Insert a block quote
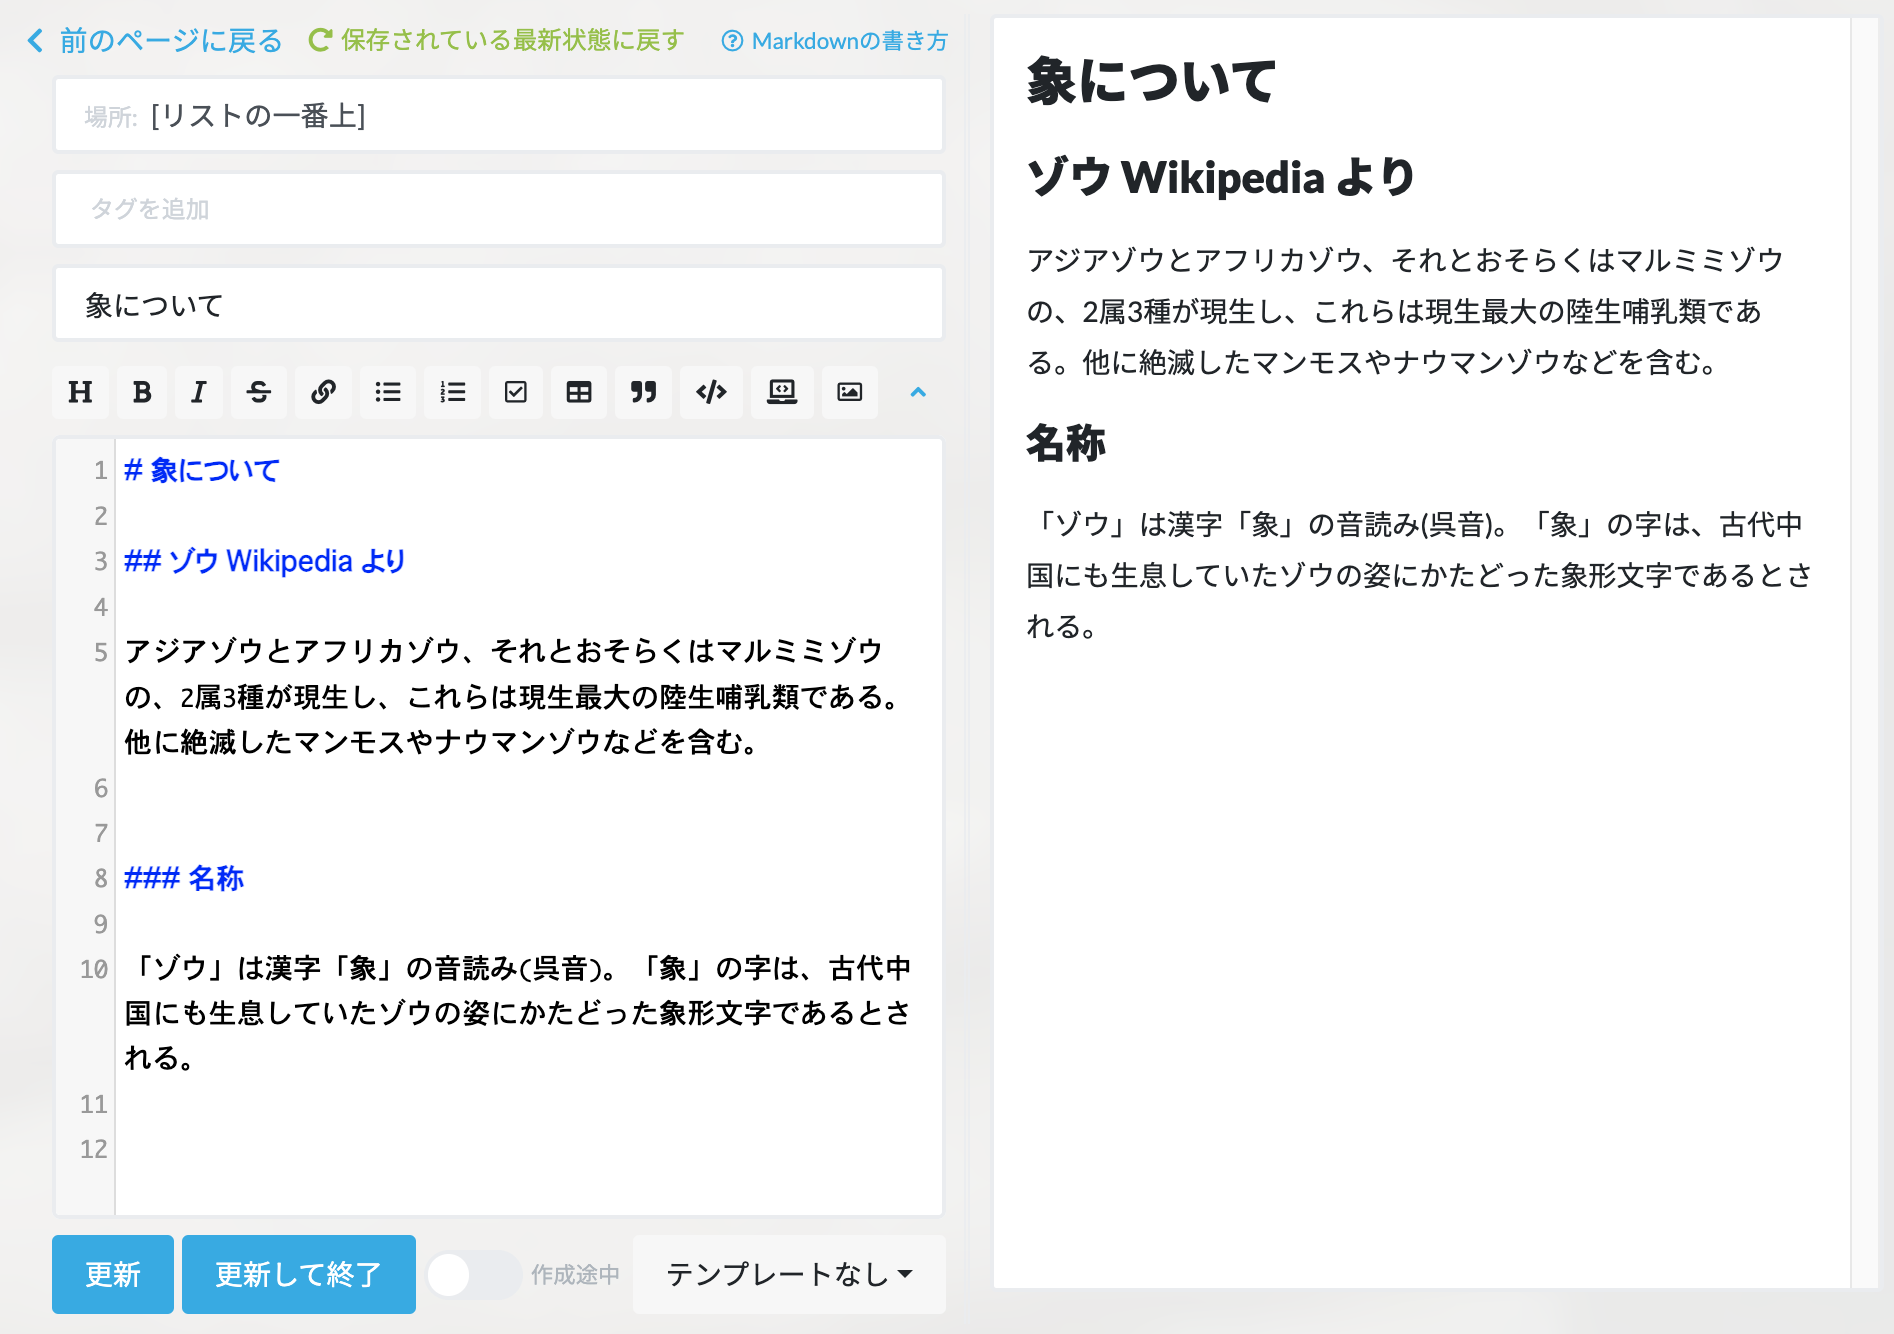The width and height of the screenshot is (1894, 1334). click(643, 392)
